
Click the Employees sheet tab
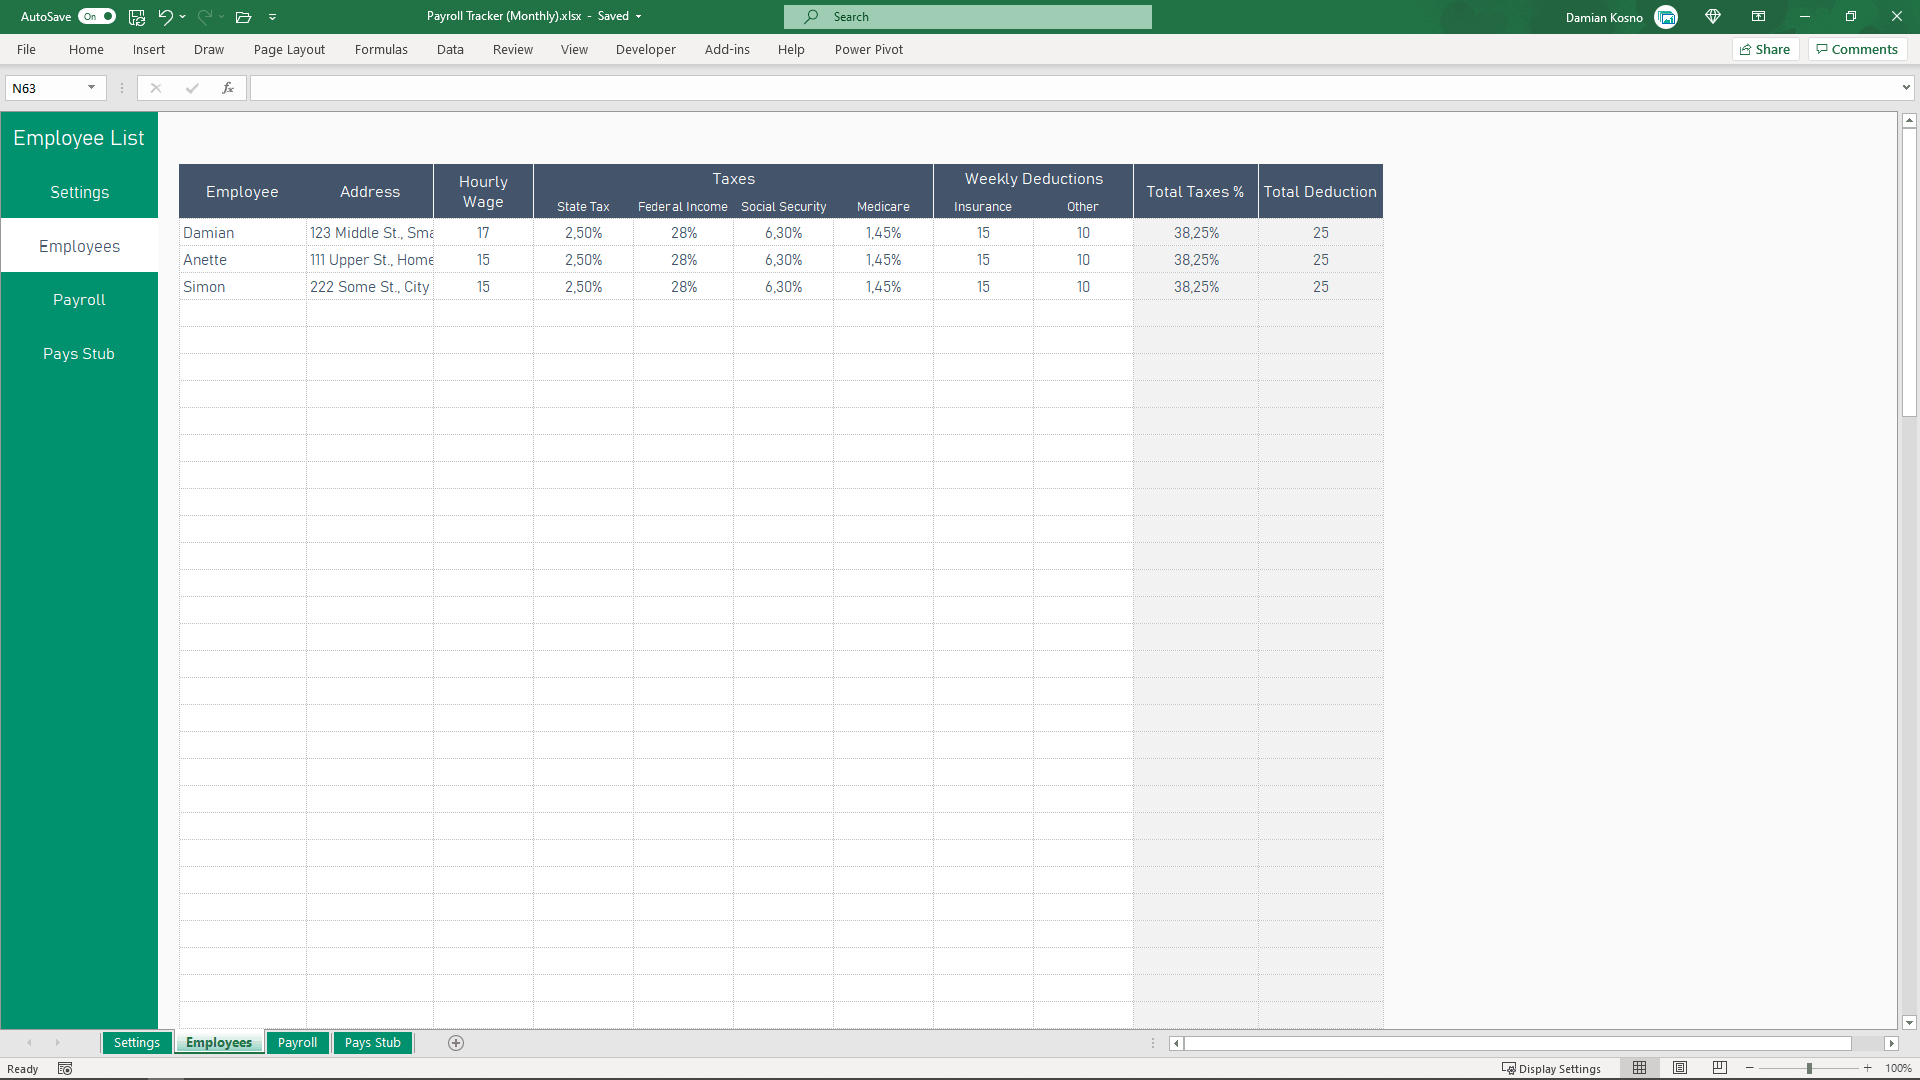pyautogui.click(x=219, y=1042)
